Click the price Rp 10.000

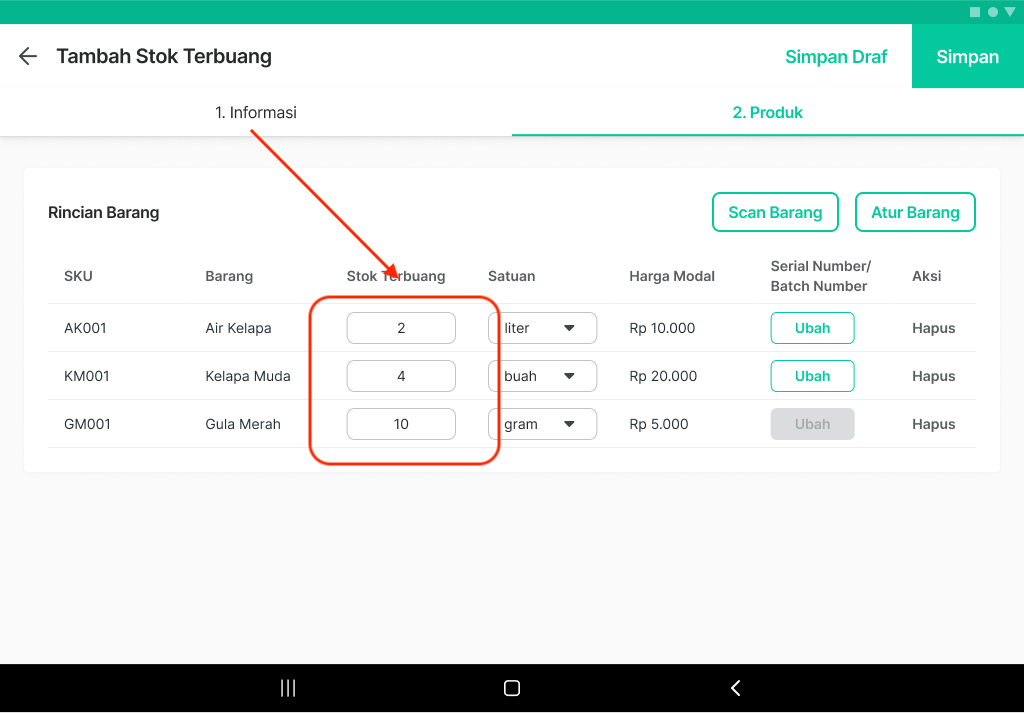tap(662, 328)
